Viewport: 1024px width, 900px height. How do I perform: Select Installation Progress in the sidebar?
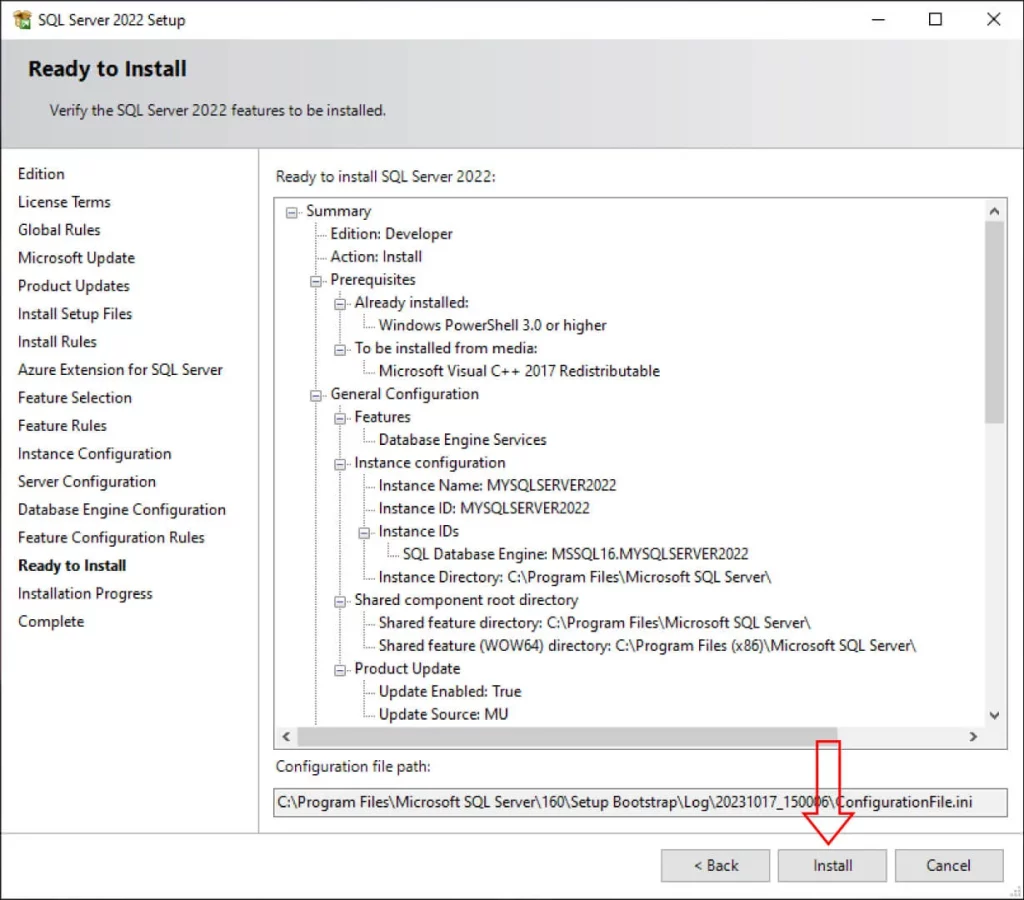pyautogui.click(x=85, y=593)
